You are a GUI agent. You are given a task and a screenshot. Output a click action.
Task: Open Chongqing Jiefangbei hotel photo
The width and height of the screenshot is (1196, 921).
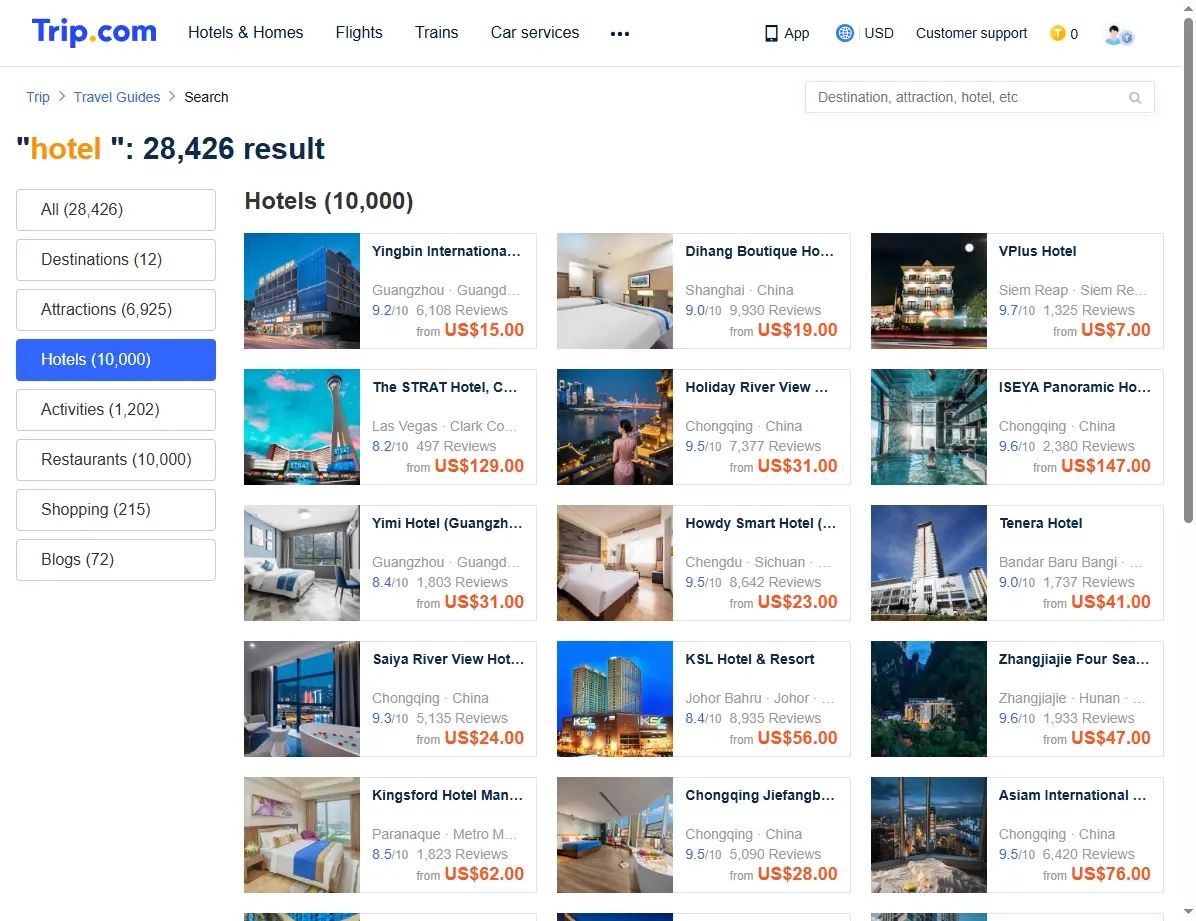(x=615, y=835)
